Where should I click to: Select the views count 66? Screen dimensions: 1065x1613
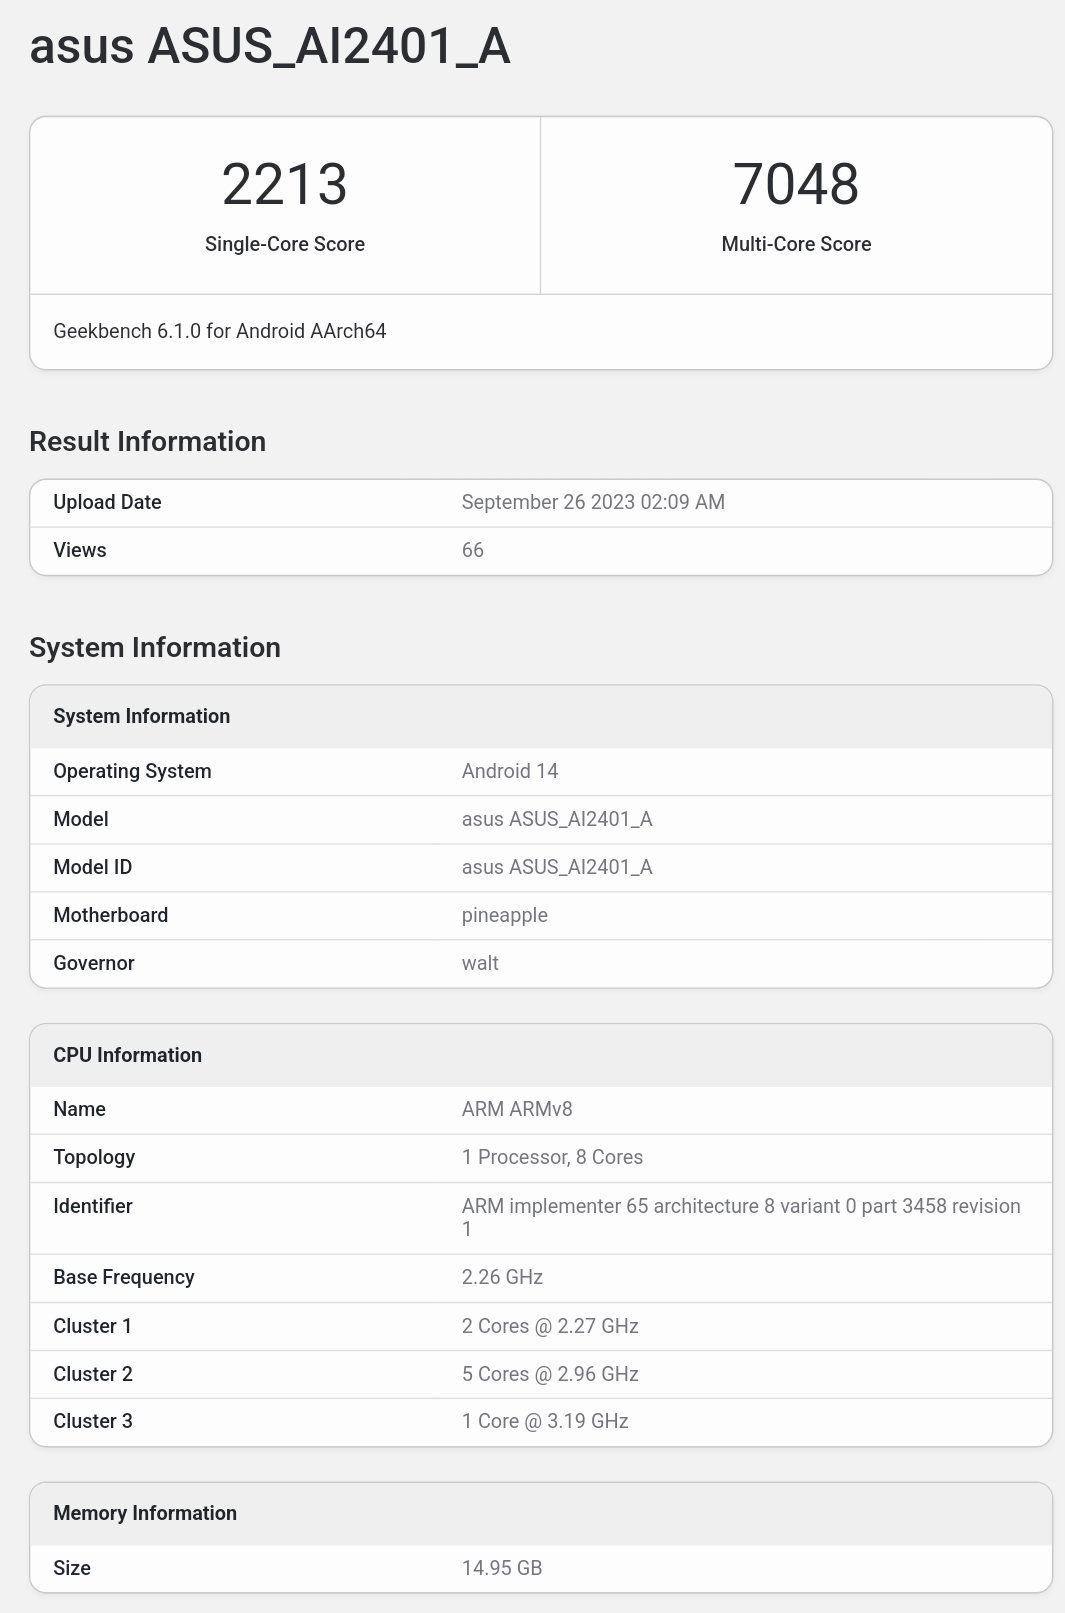[x=473, y=550]
